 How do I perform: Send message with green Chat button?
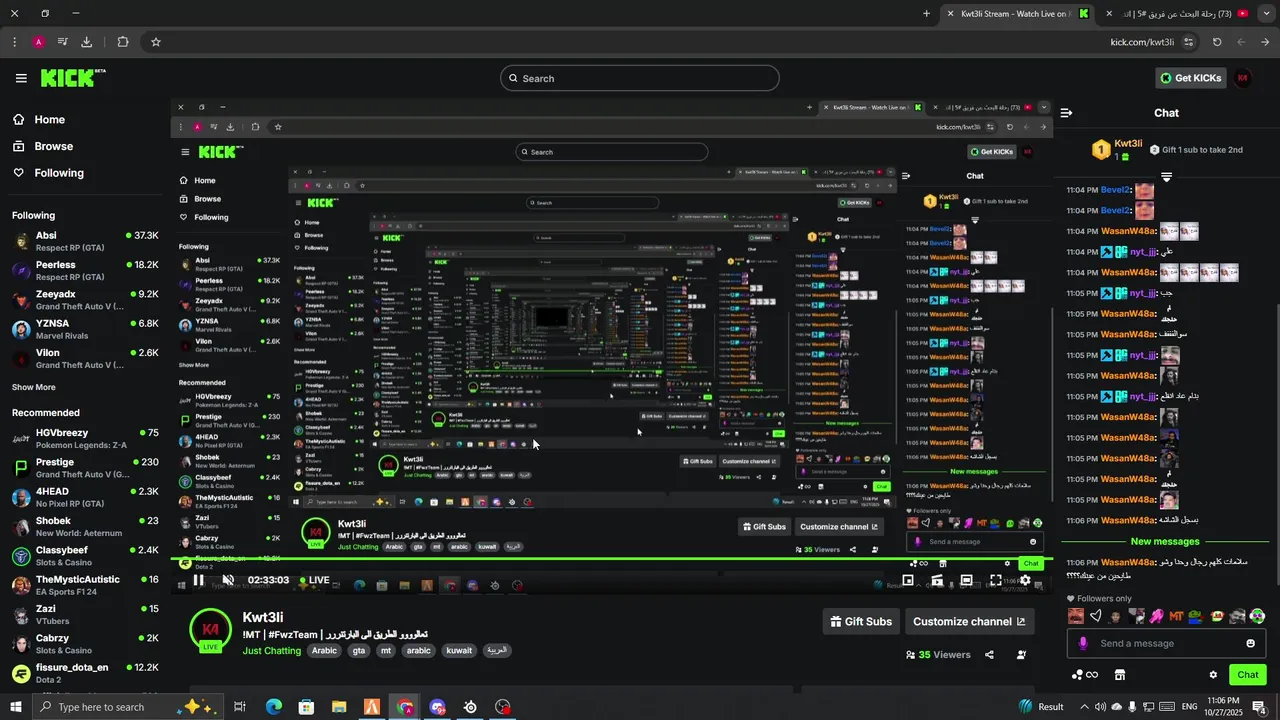pos(1248,675)
